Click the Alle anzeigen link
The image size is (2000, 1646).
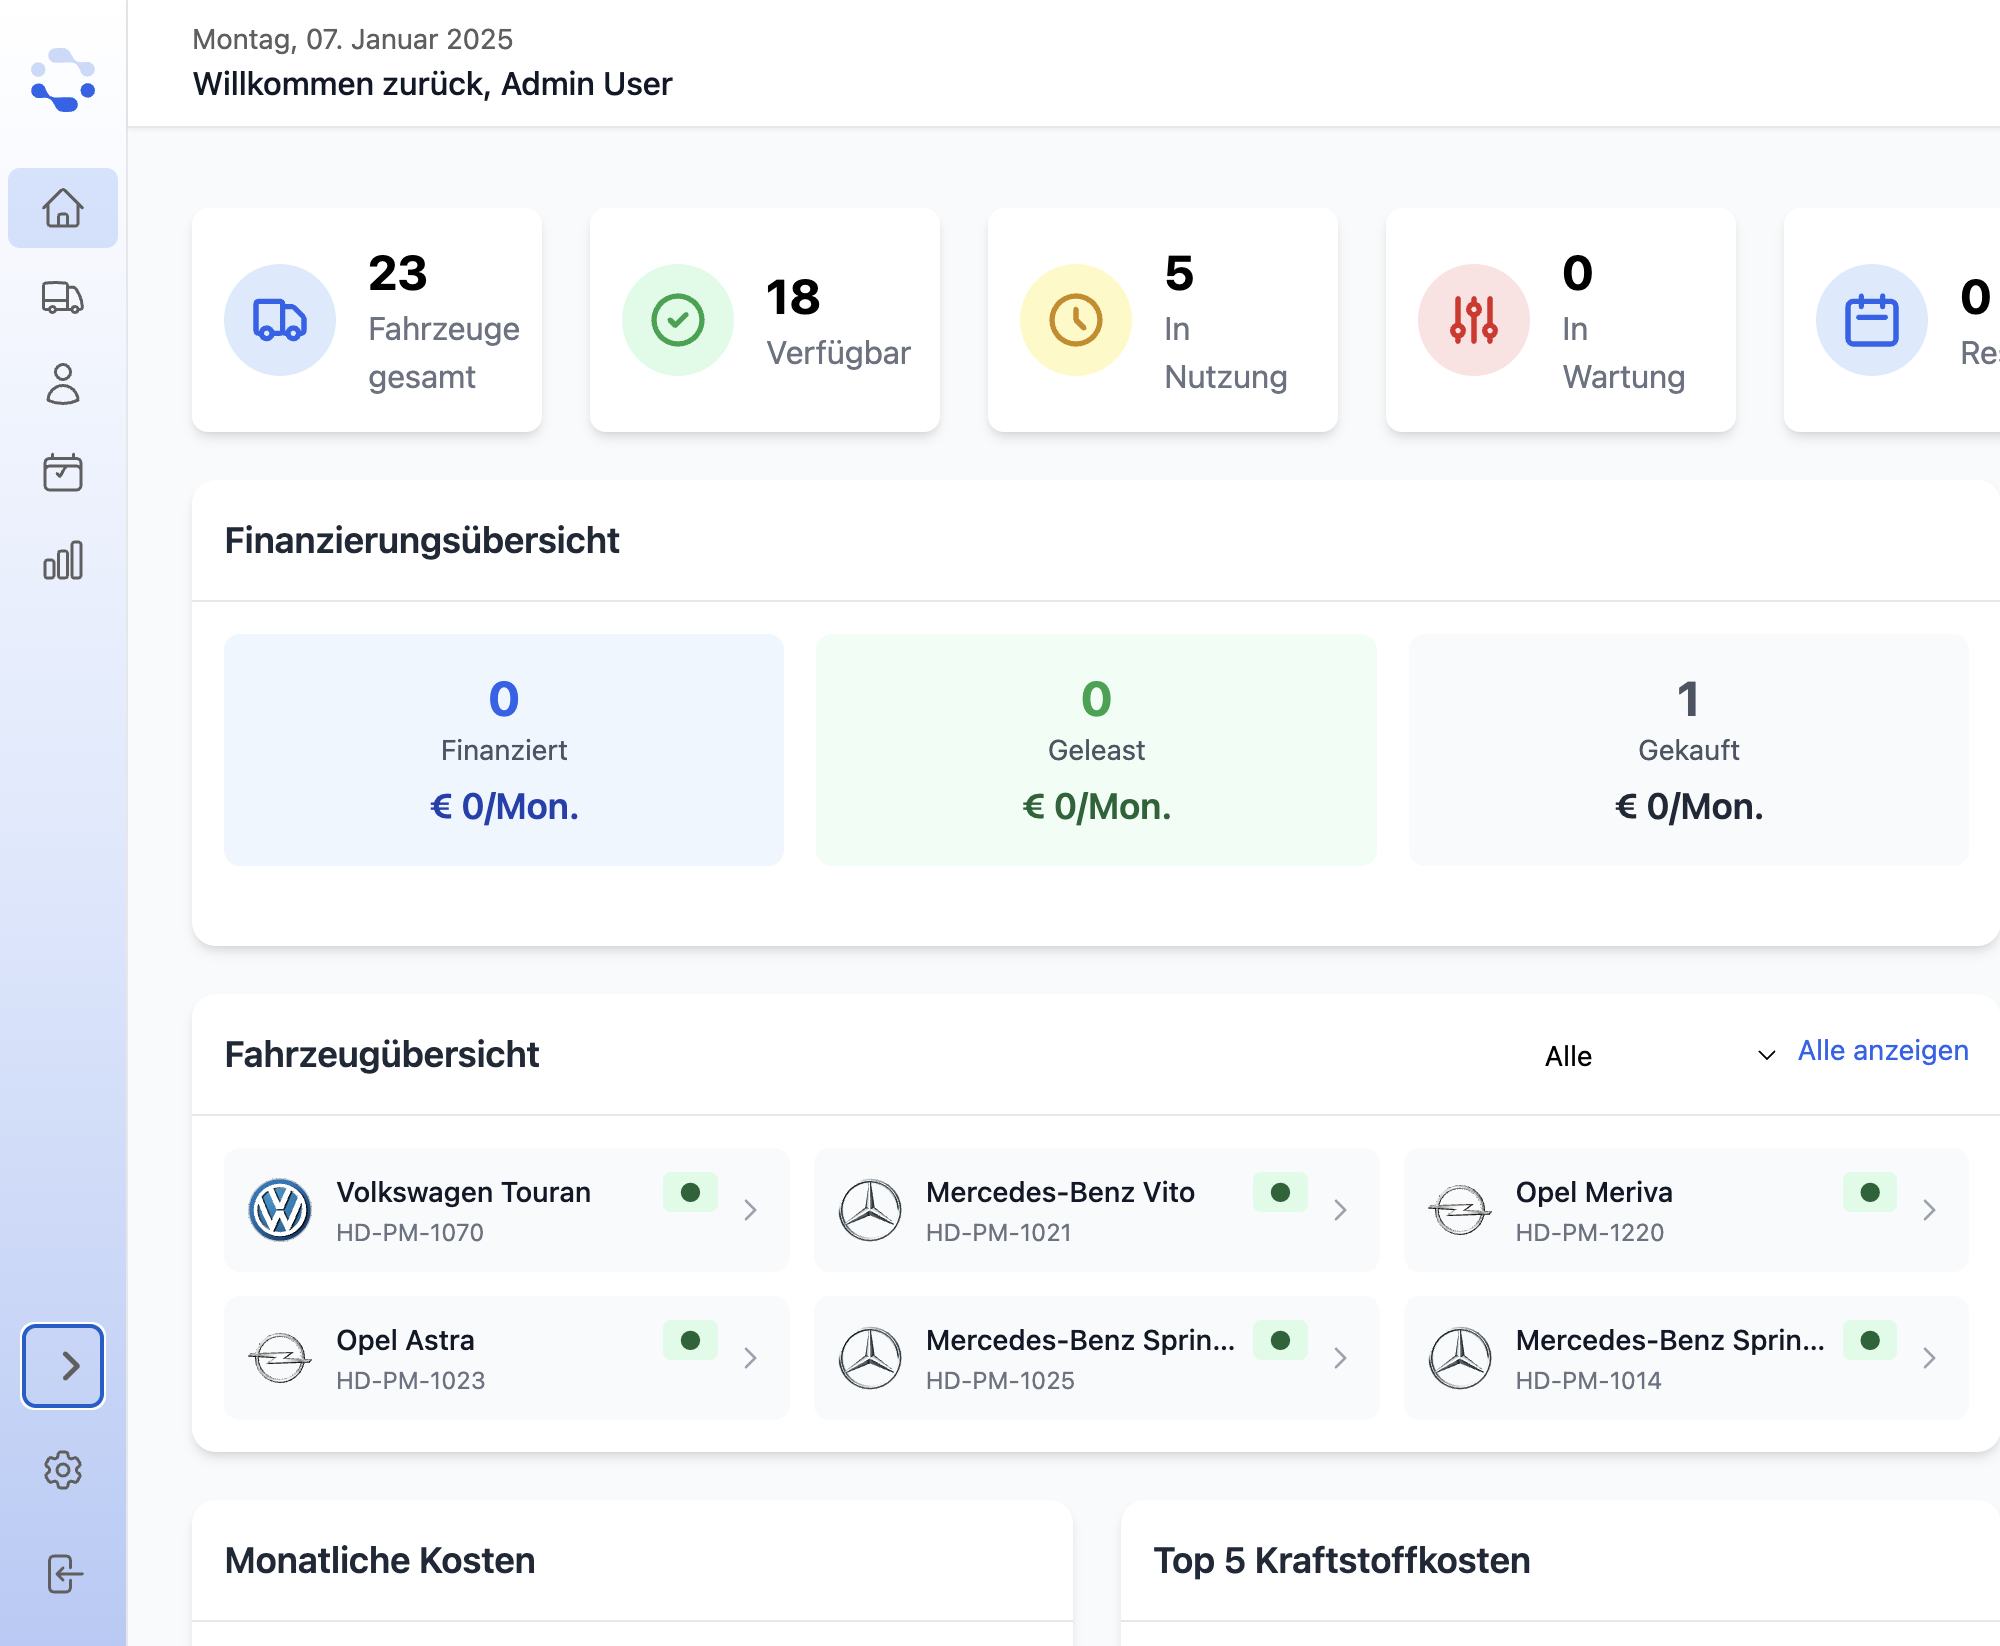(1883, 1050)
